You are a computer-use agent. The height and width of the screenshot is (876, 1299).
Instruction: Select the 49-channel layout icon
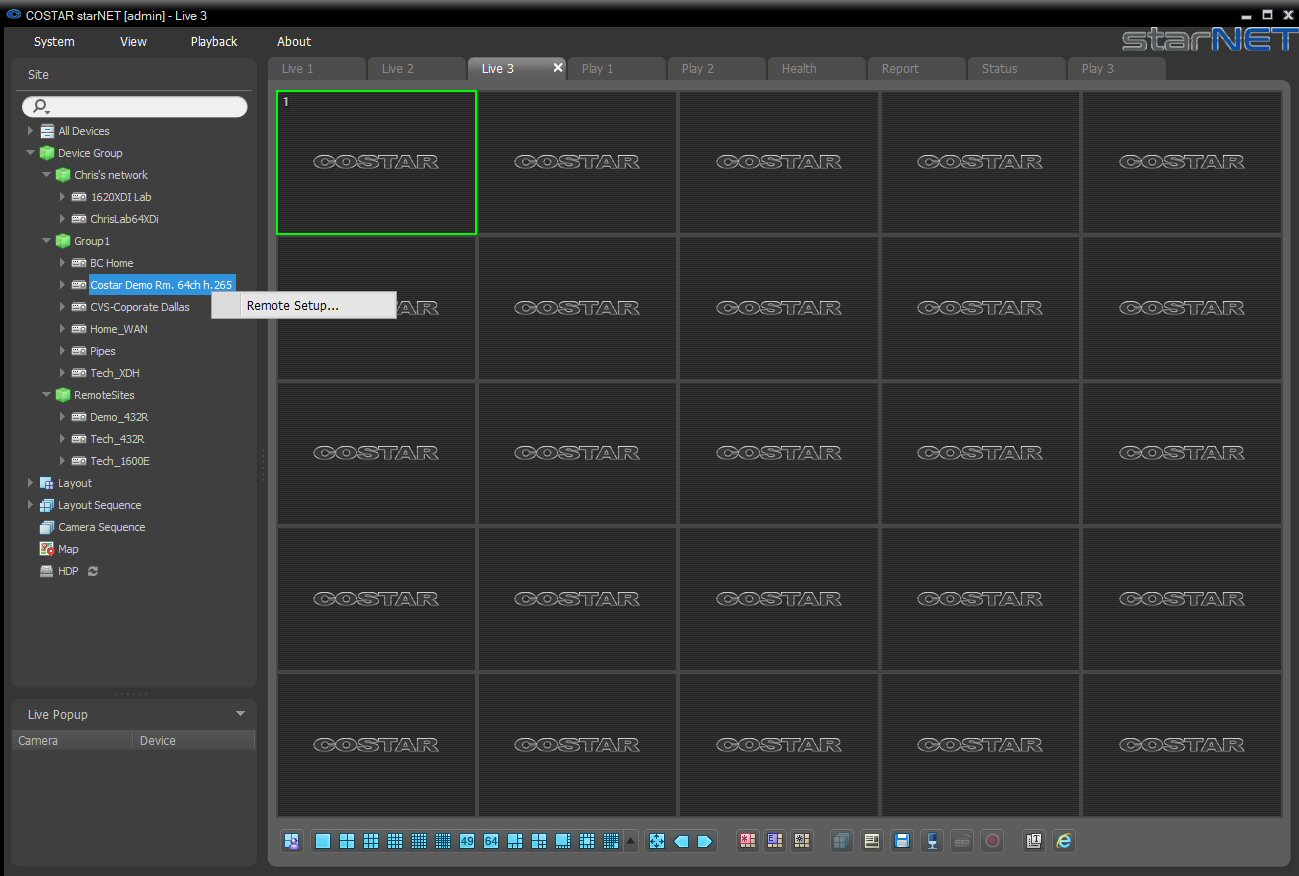pyautogui.click(x=467, y=841)
